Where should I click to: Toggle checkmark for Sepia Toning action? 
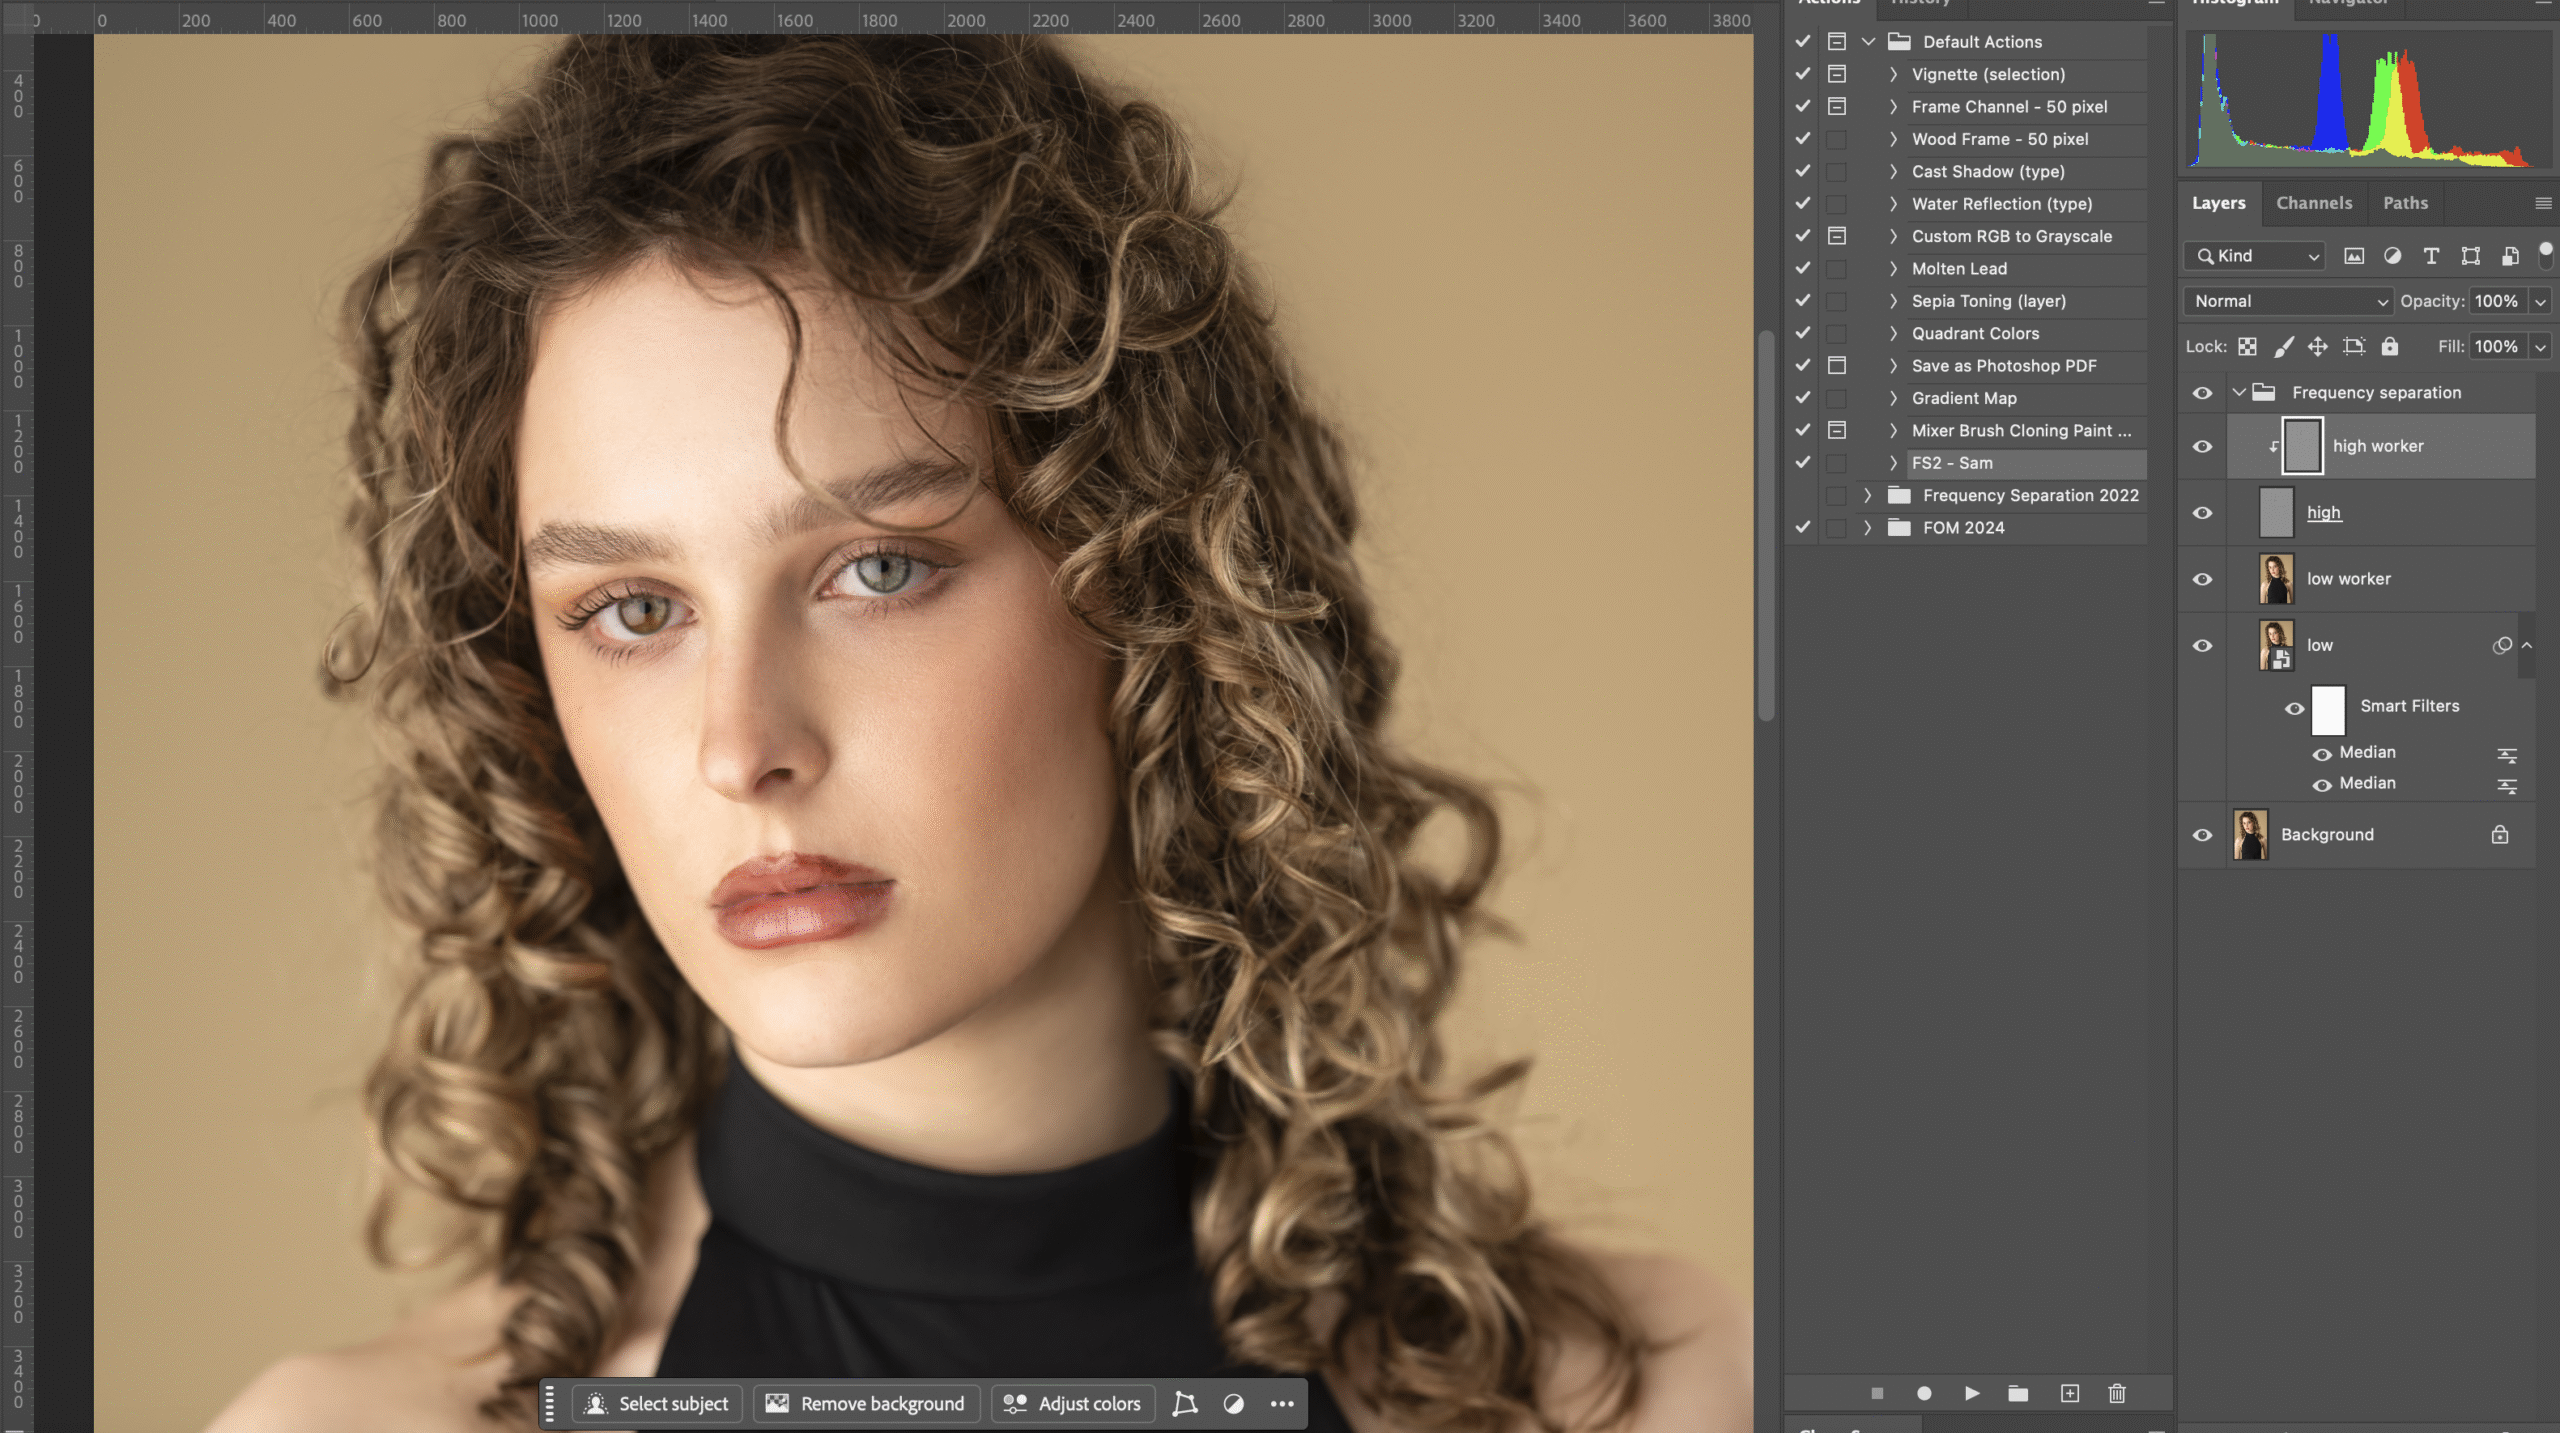click(1803, 301)
